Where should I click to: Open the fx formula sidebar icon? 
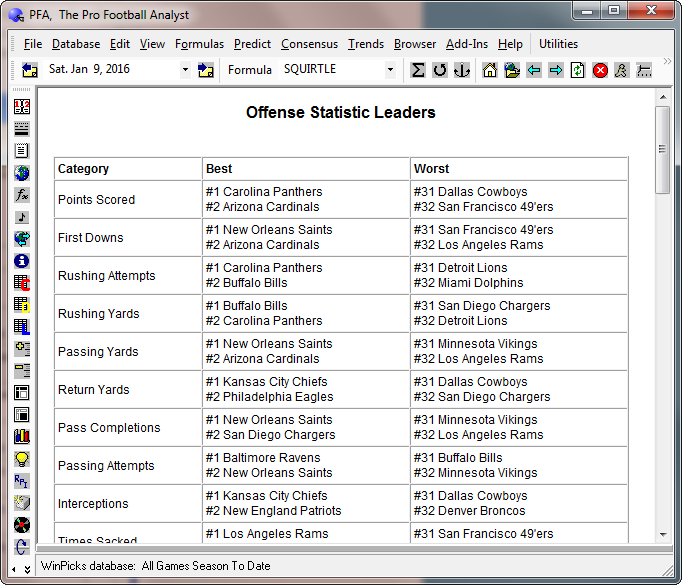tap(22, 195)
